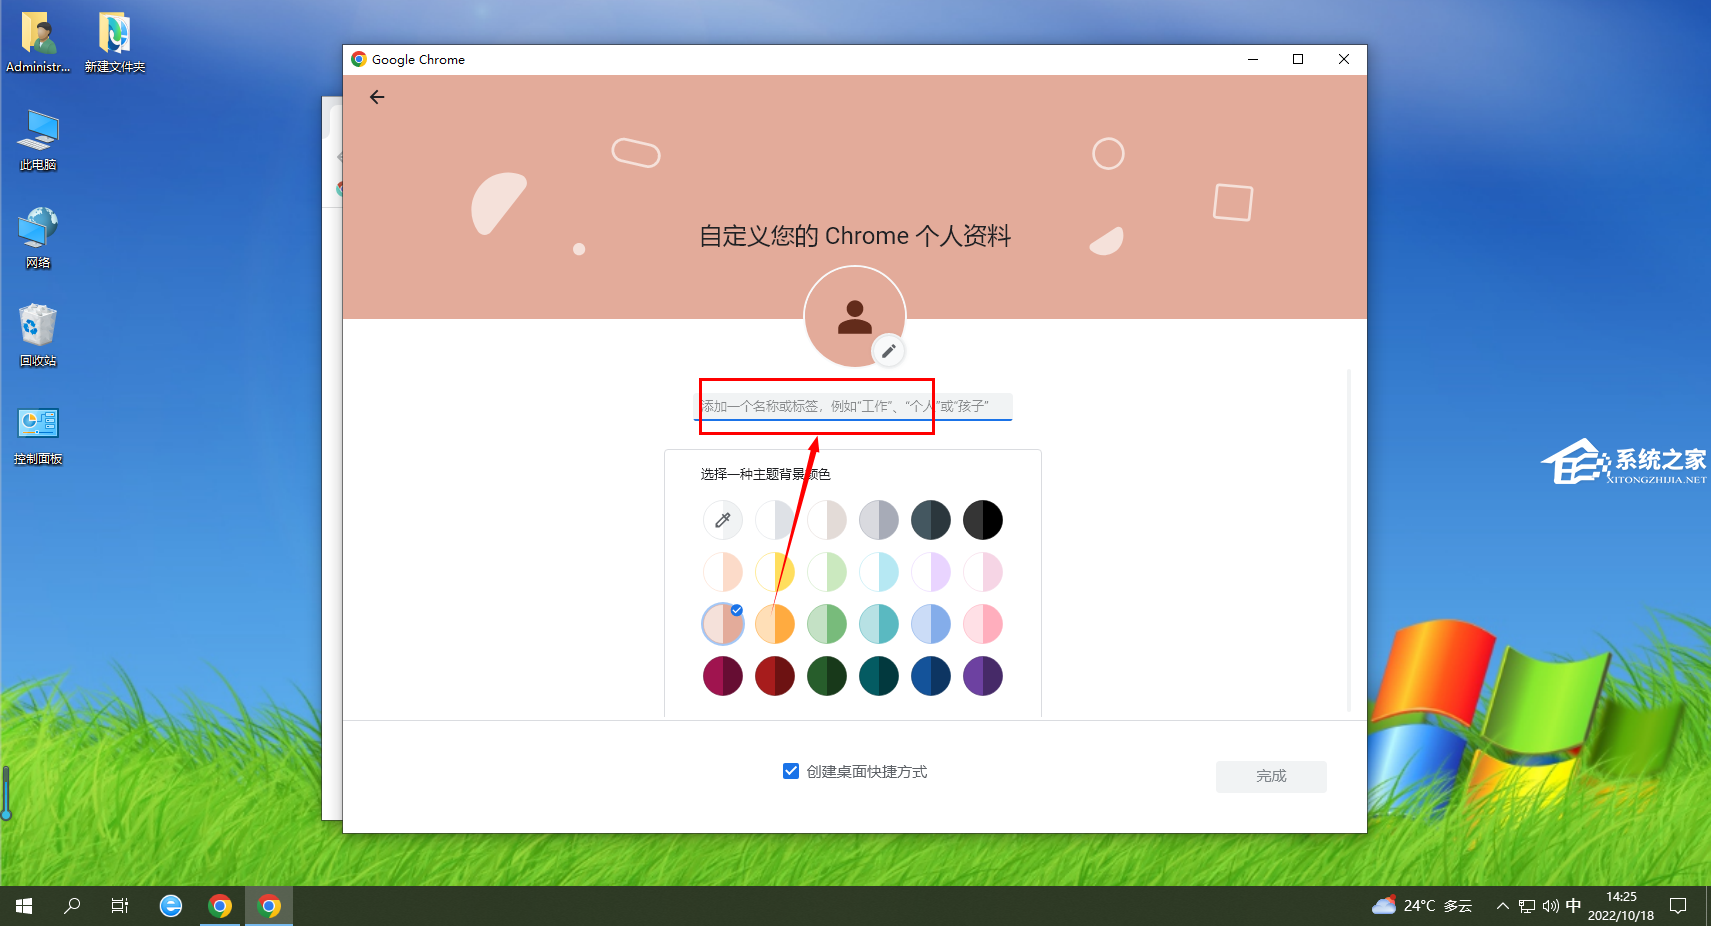Open the Windows Start menu
The image size is (1711, 926).
click(x=24, y=906)
